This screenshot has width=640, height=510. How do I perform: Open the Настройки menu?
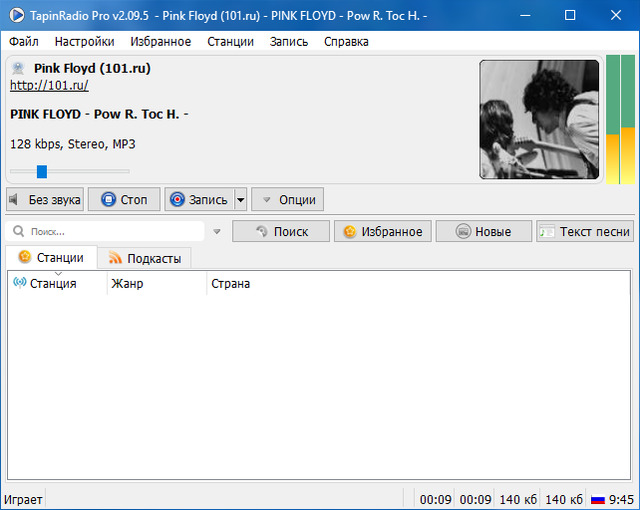(84, 41)
